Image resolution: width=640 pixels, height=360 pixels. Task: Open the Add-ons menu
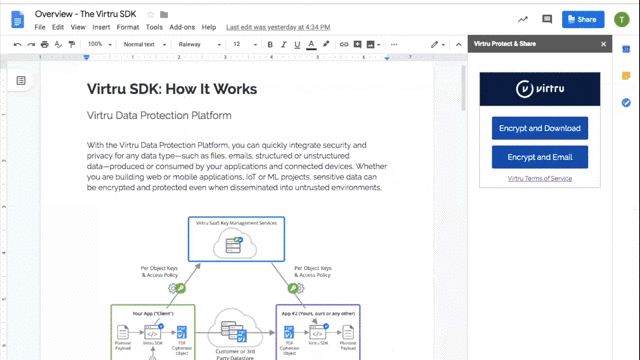pos(182,27)
